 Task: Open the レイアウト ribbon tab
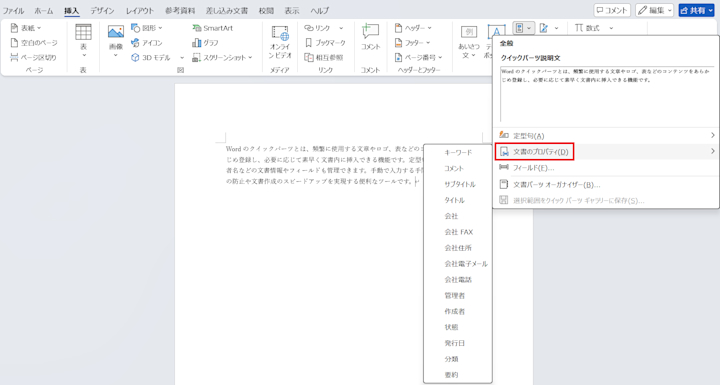pos(140,11)
